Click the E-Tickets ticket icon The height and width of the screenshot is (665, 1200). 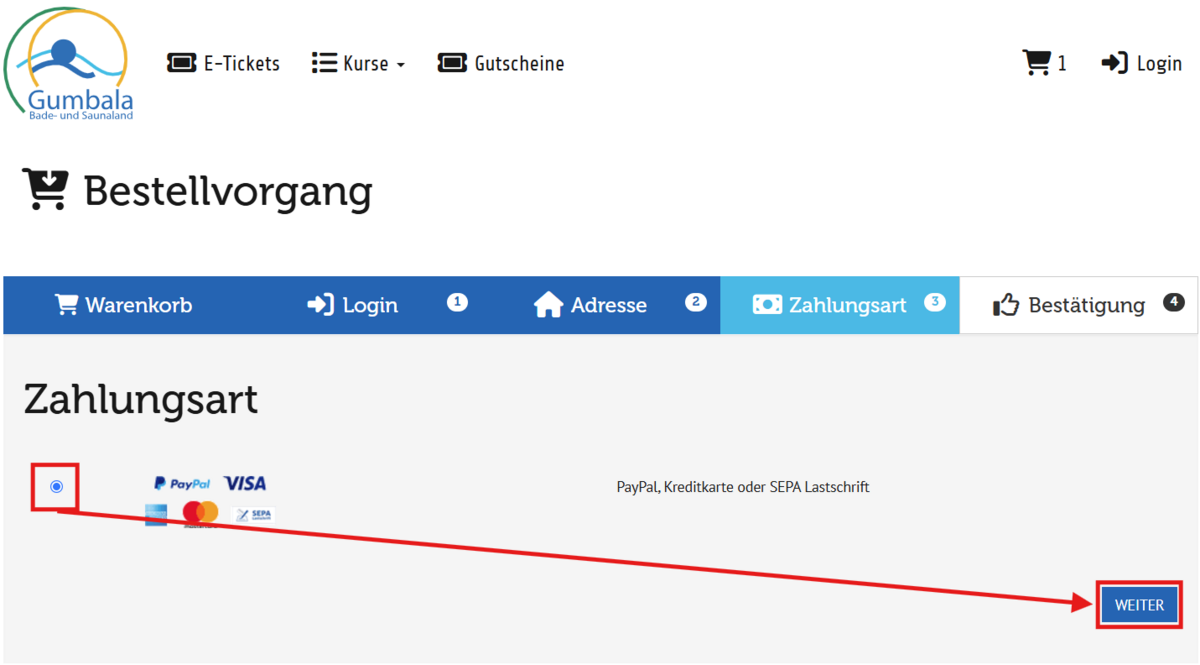[x=181, y=63]
